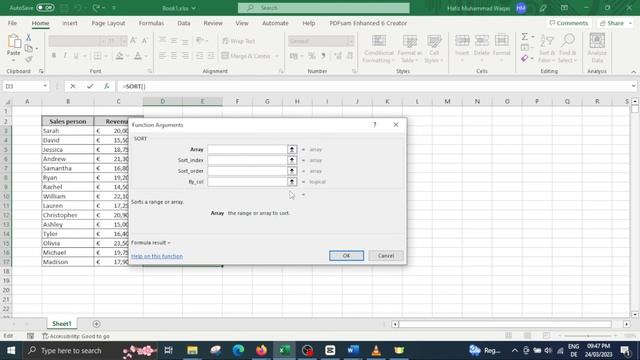Click OK in Function Arguments dialog
The image size is (640, 360).
coord(346,256)
